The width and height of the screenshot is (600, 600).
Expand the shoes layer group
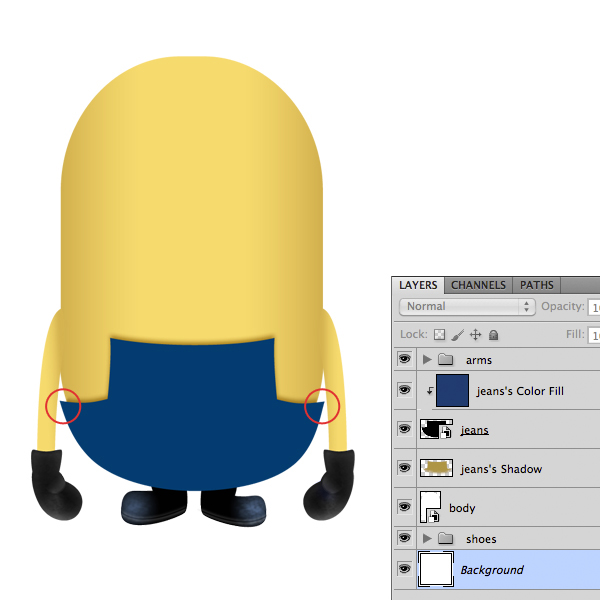click(x=428, y=539)
